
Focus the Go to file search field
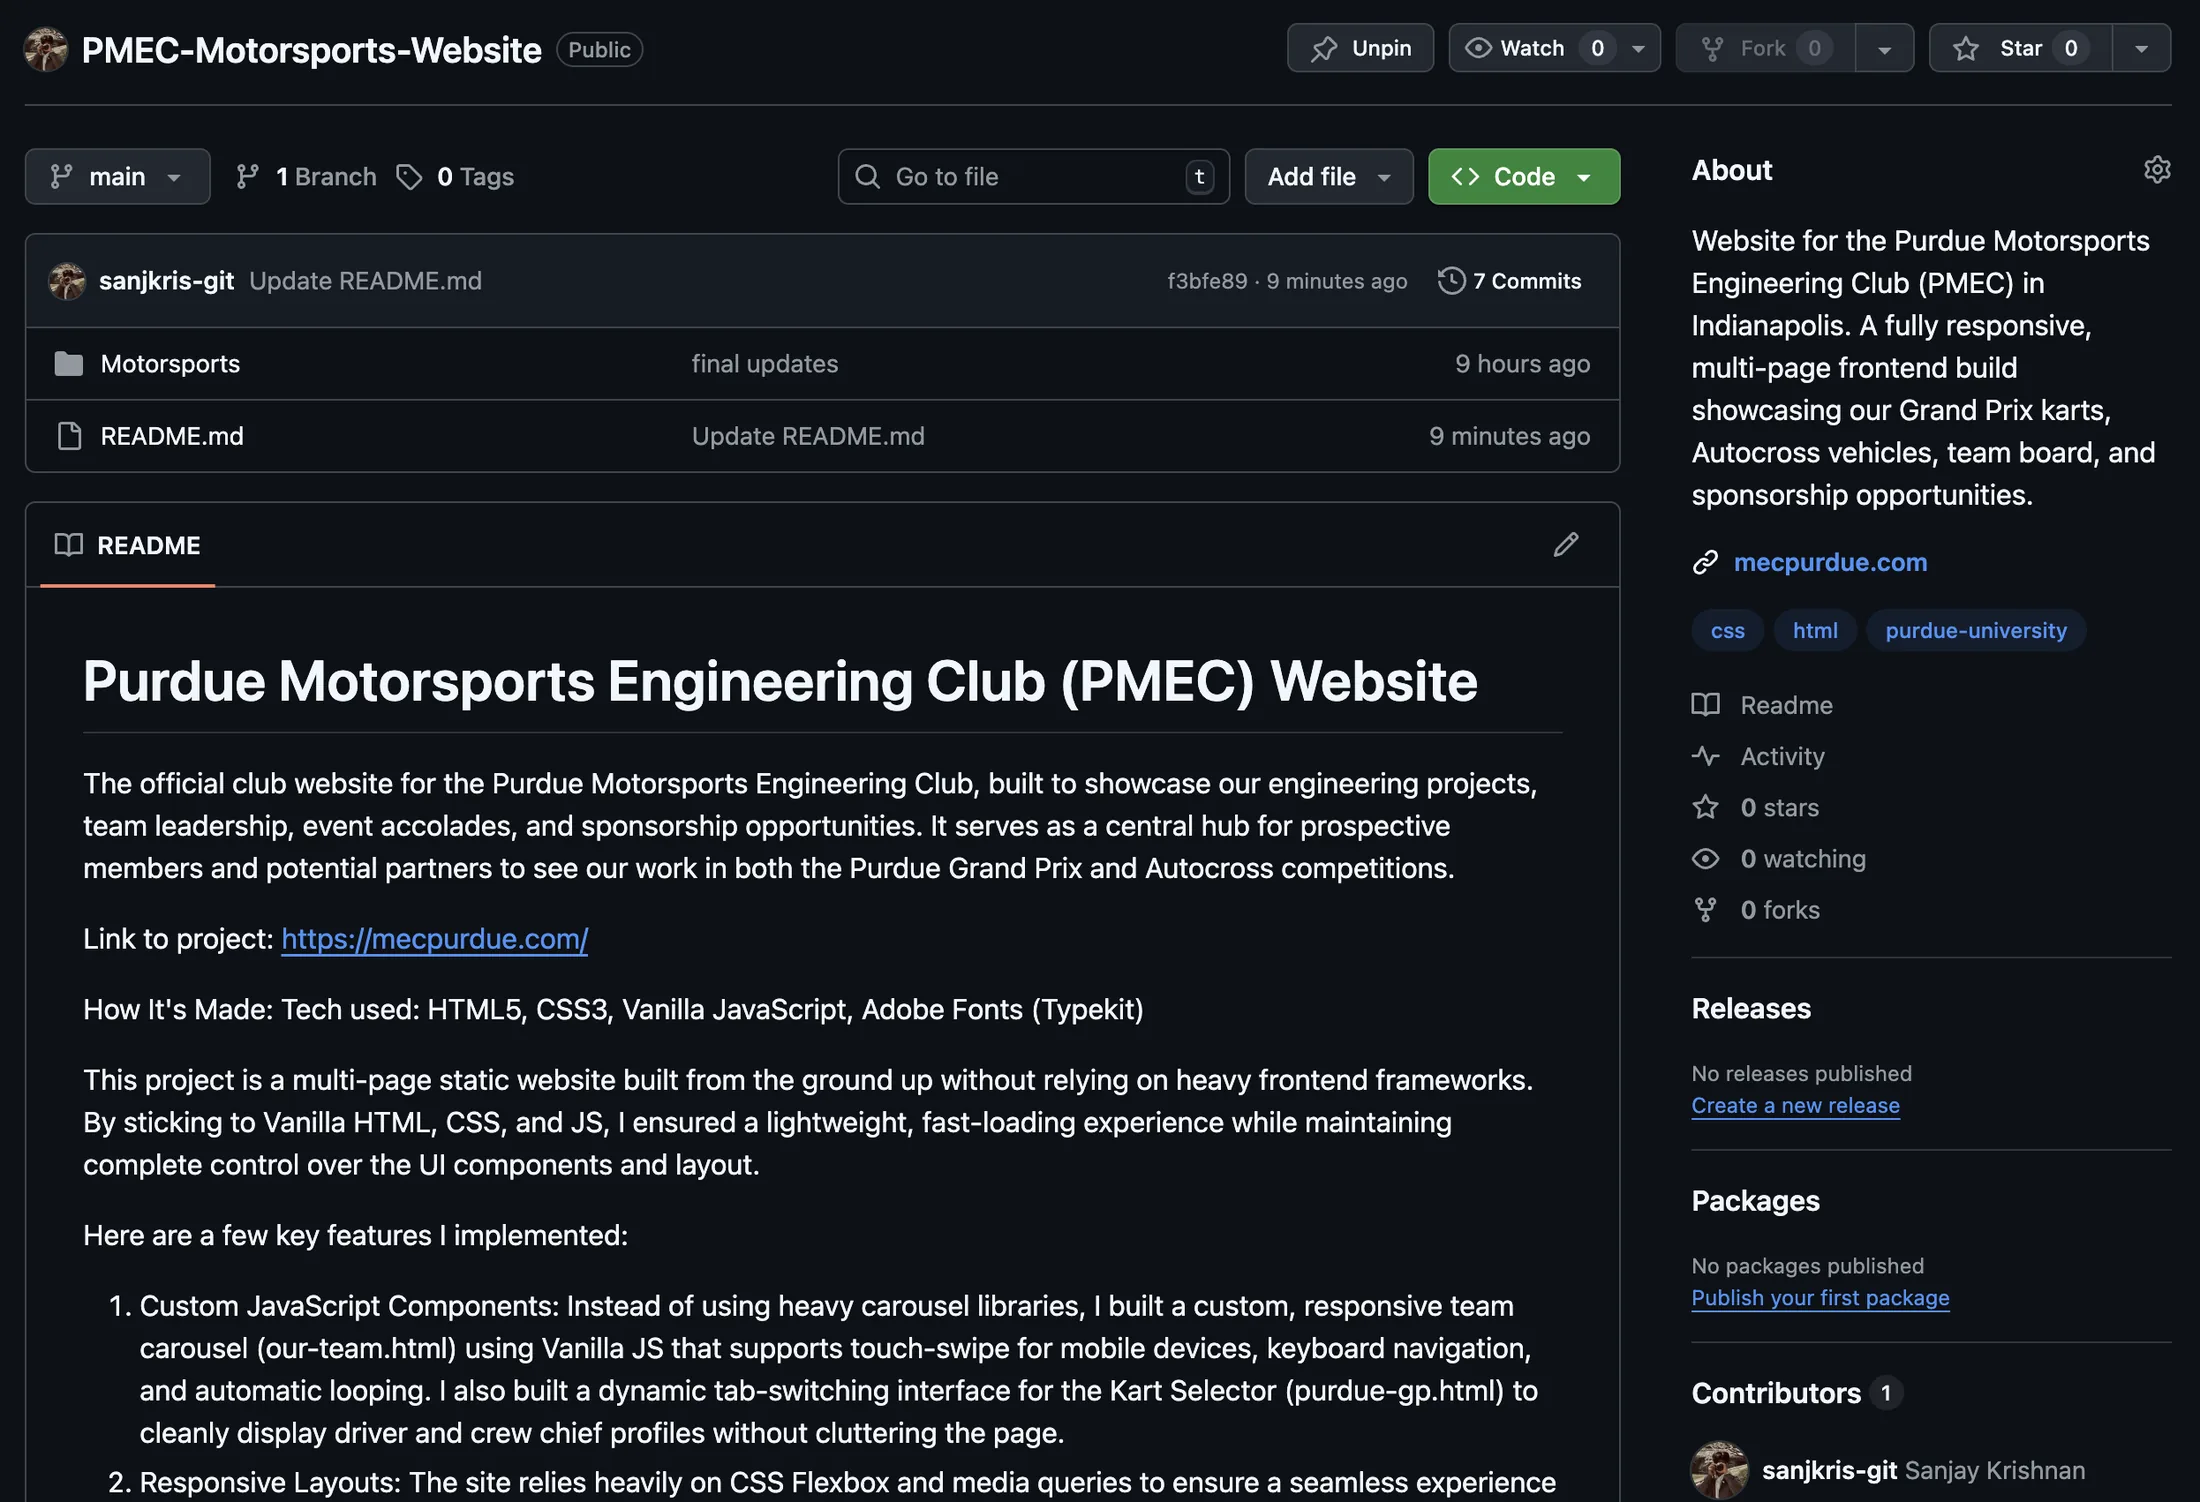(1034, 177)
